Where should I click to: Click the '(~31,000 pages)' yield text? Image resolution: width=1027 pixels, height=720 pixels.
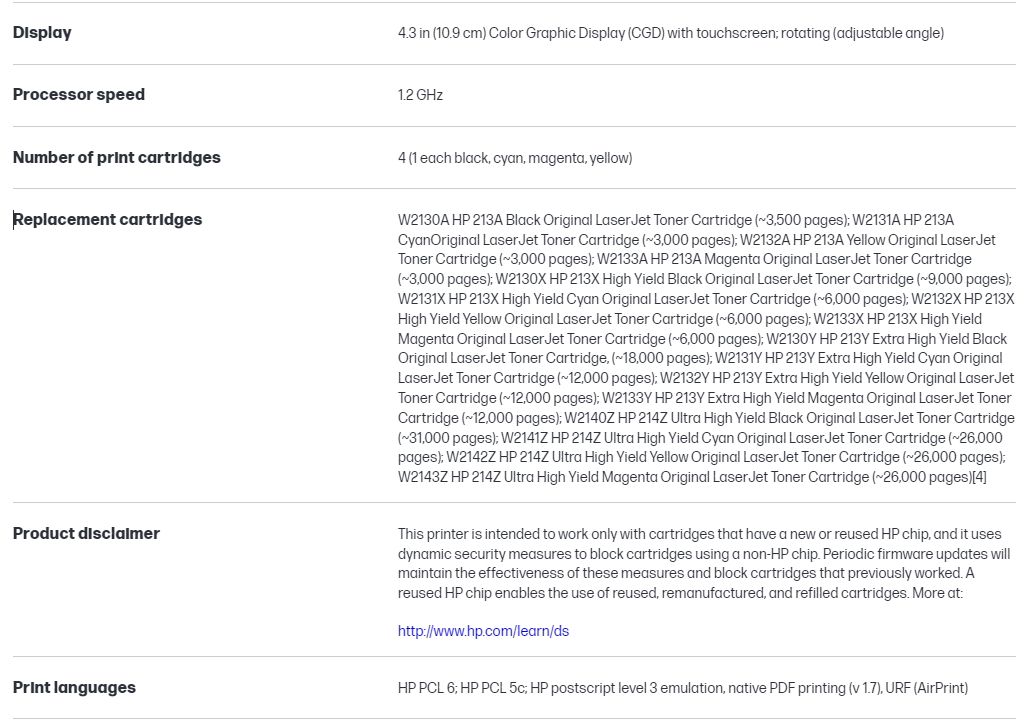(447, 438)
